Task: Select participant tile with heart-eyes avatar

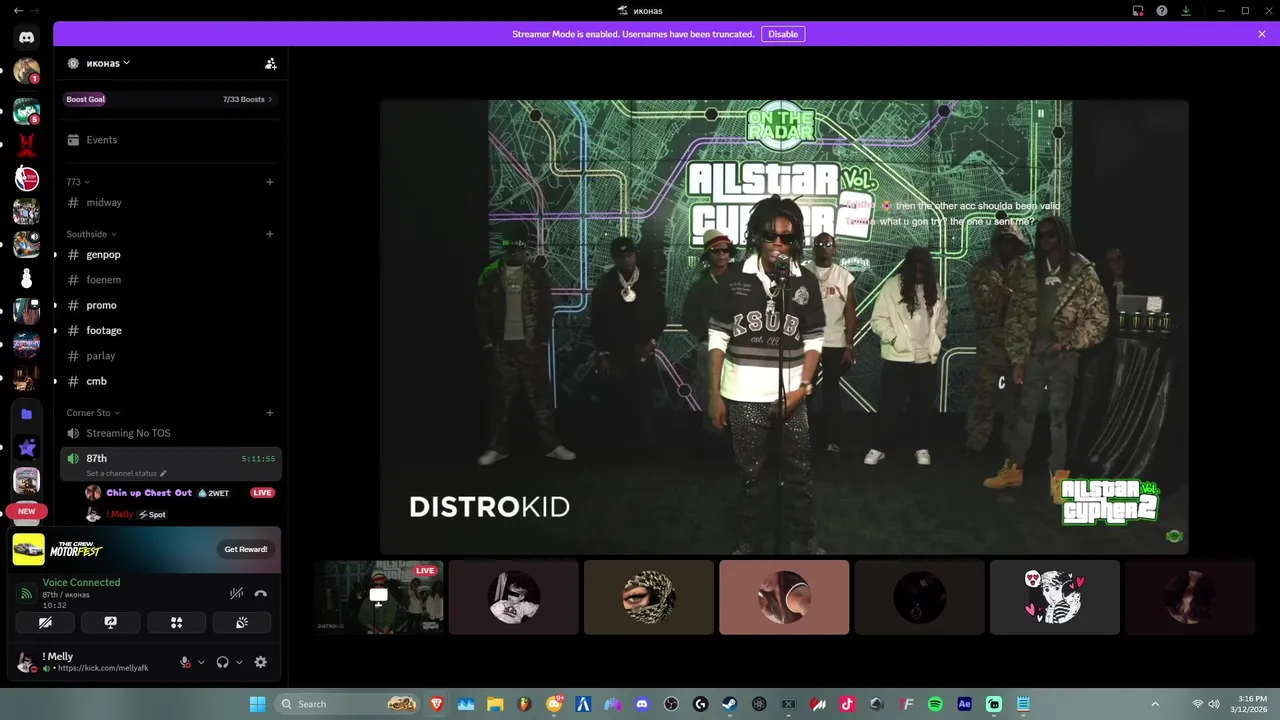Action: click(x=1055, y=597)
